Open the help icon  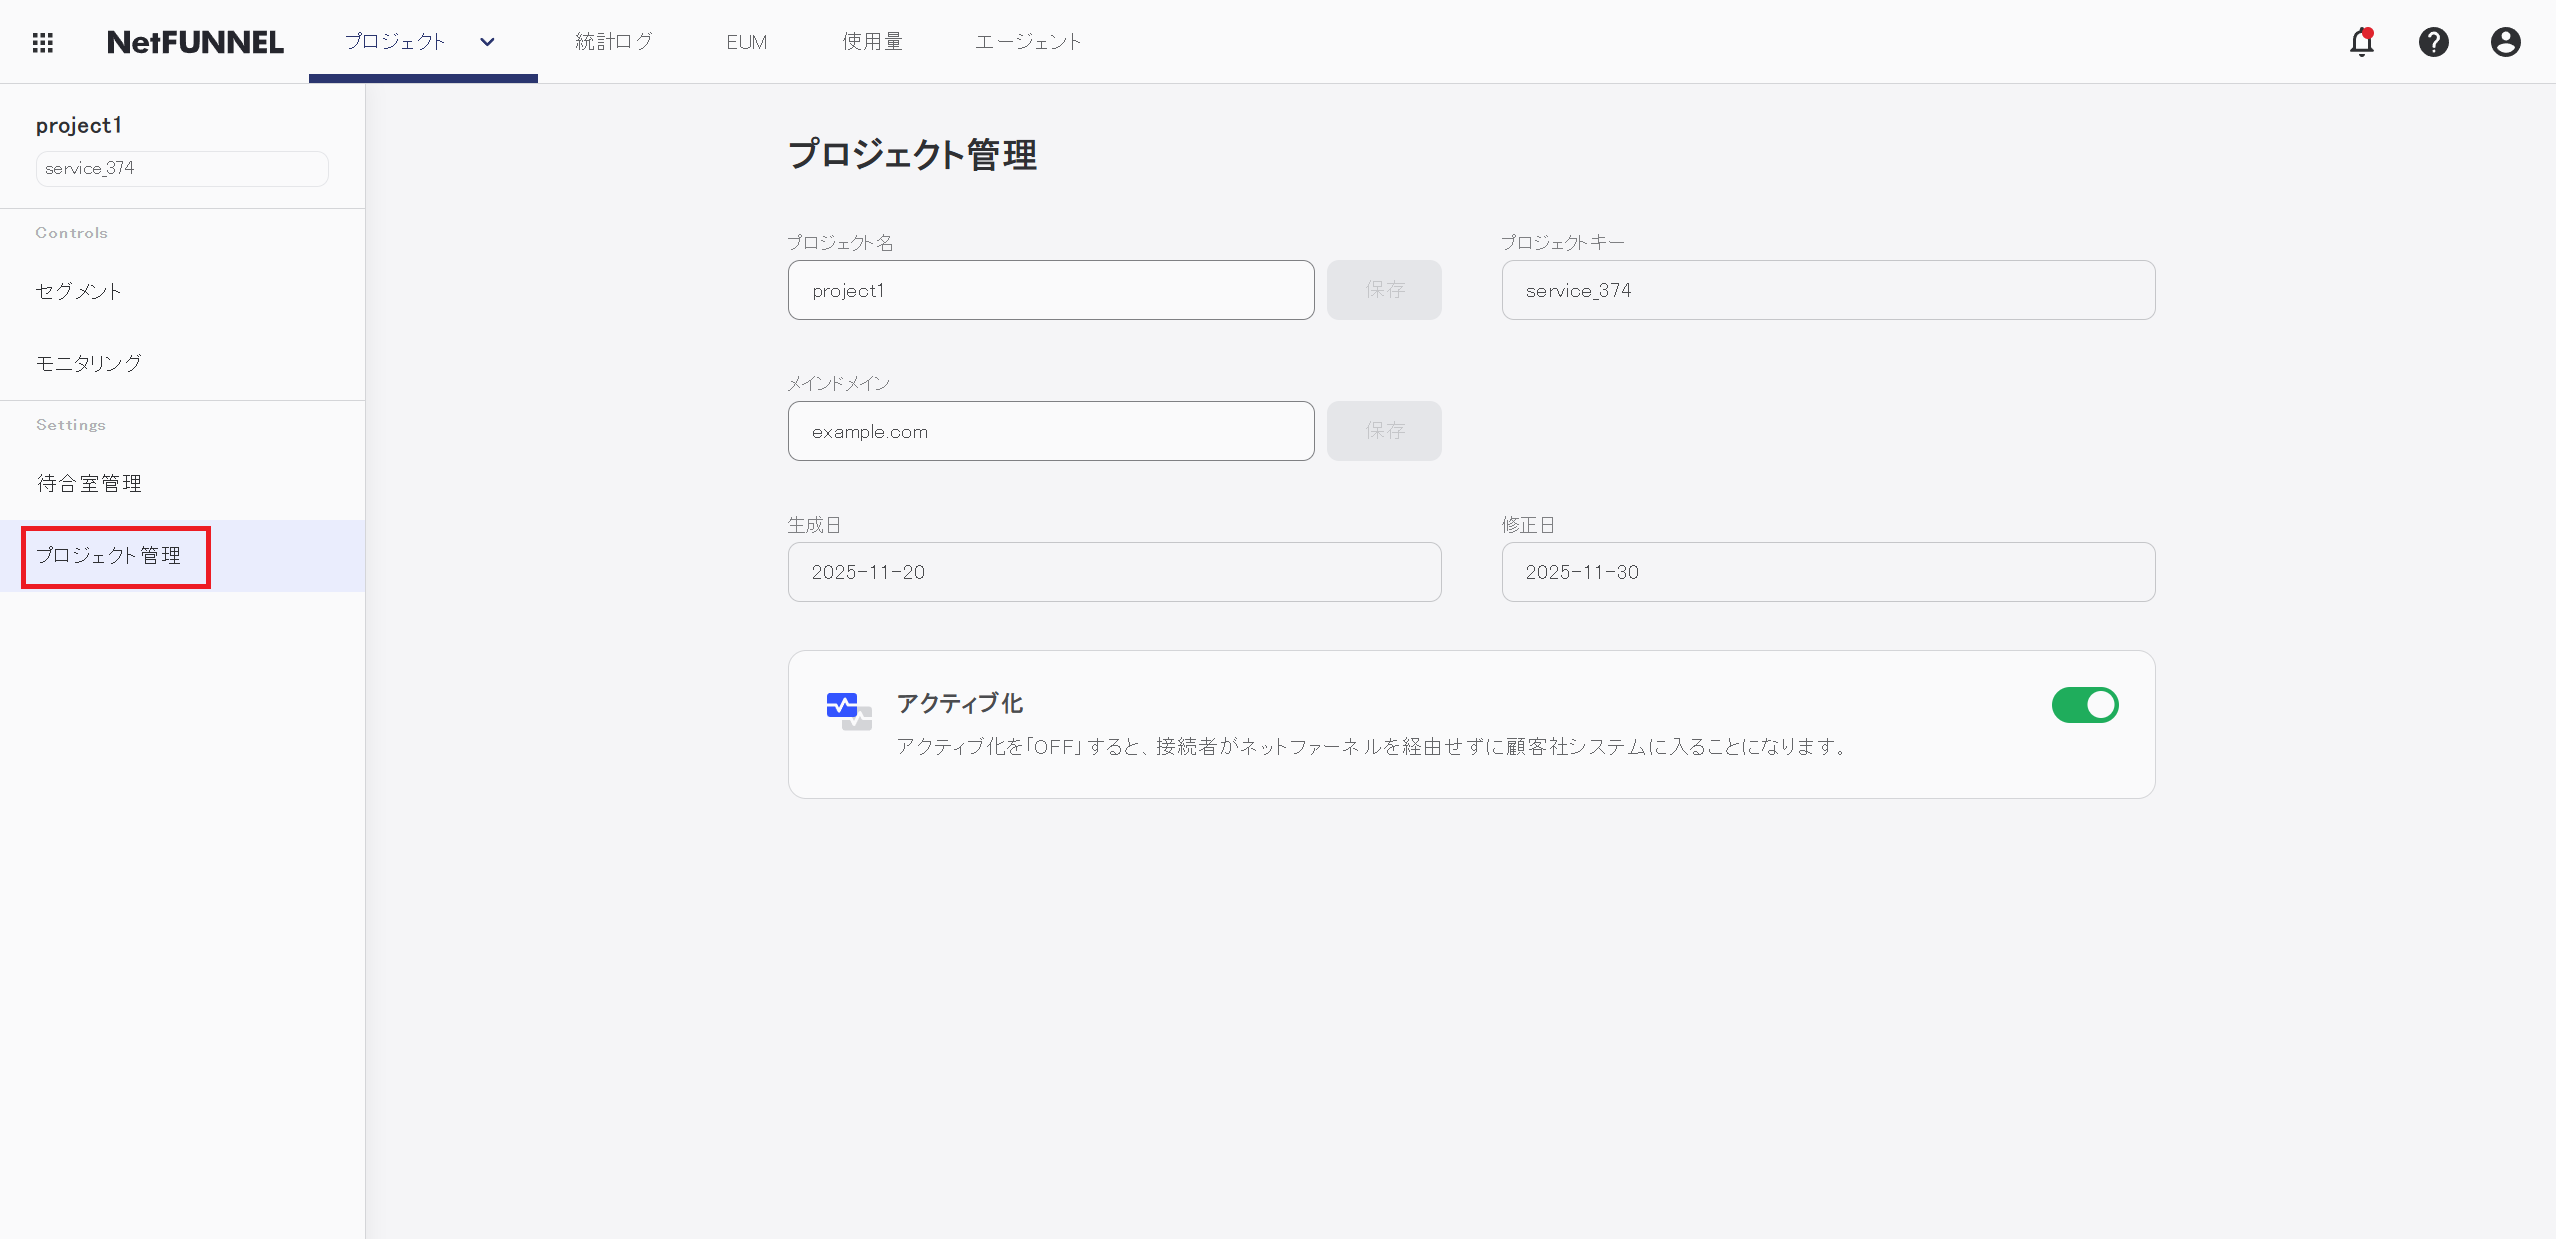(2434, 41)
